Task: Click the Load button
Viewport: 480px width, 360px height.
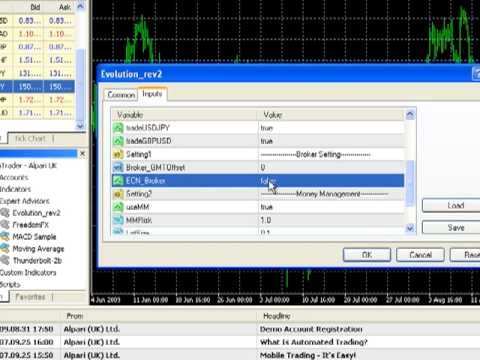Action: click(451, 205)
